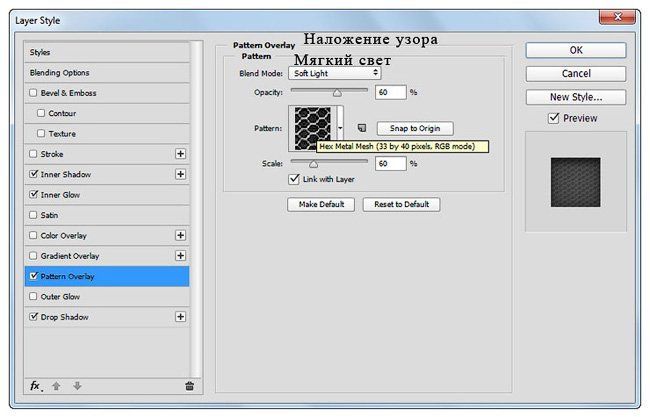Move effect up with the up arrow
The height and width of the screenshot is (417, 650).
pyautogui.click(x=56, y=386)
